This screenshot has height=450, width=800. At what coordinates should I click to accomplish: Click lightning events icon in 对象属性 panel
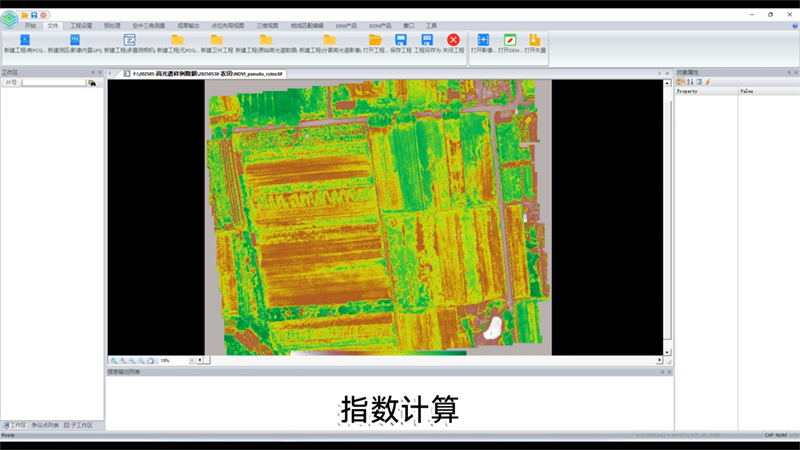[x=708, y=82]
